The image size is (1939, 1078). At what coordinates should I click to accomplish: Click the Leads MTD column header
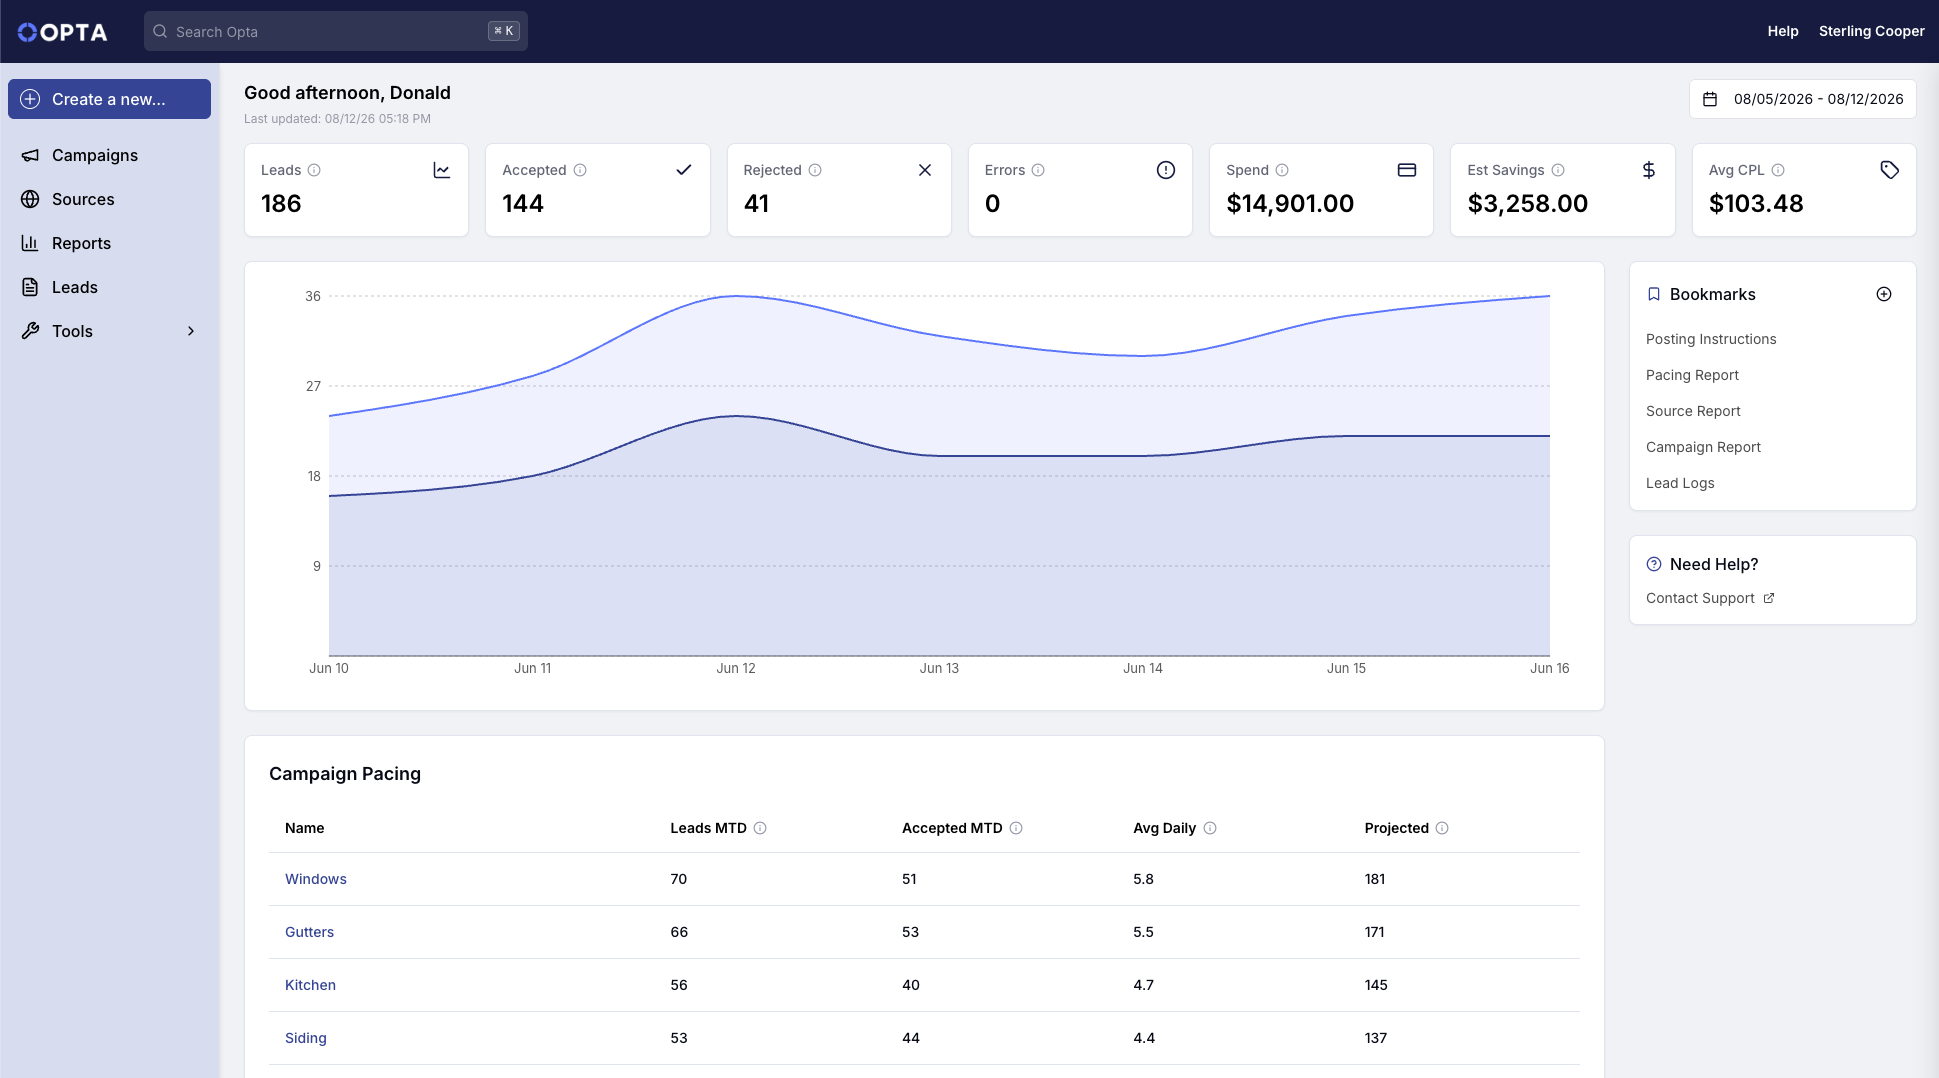coord(708,828)
